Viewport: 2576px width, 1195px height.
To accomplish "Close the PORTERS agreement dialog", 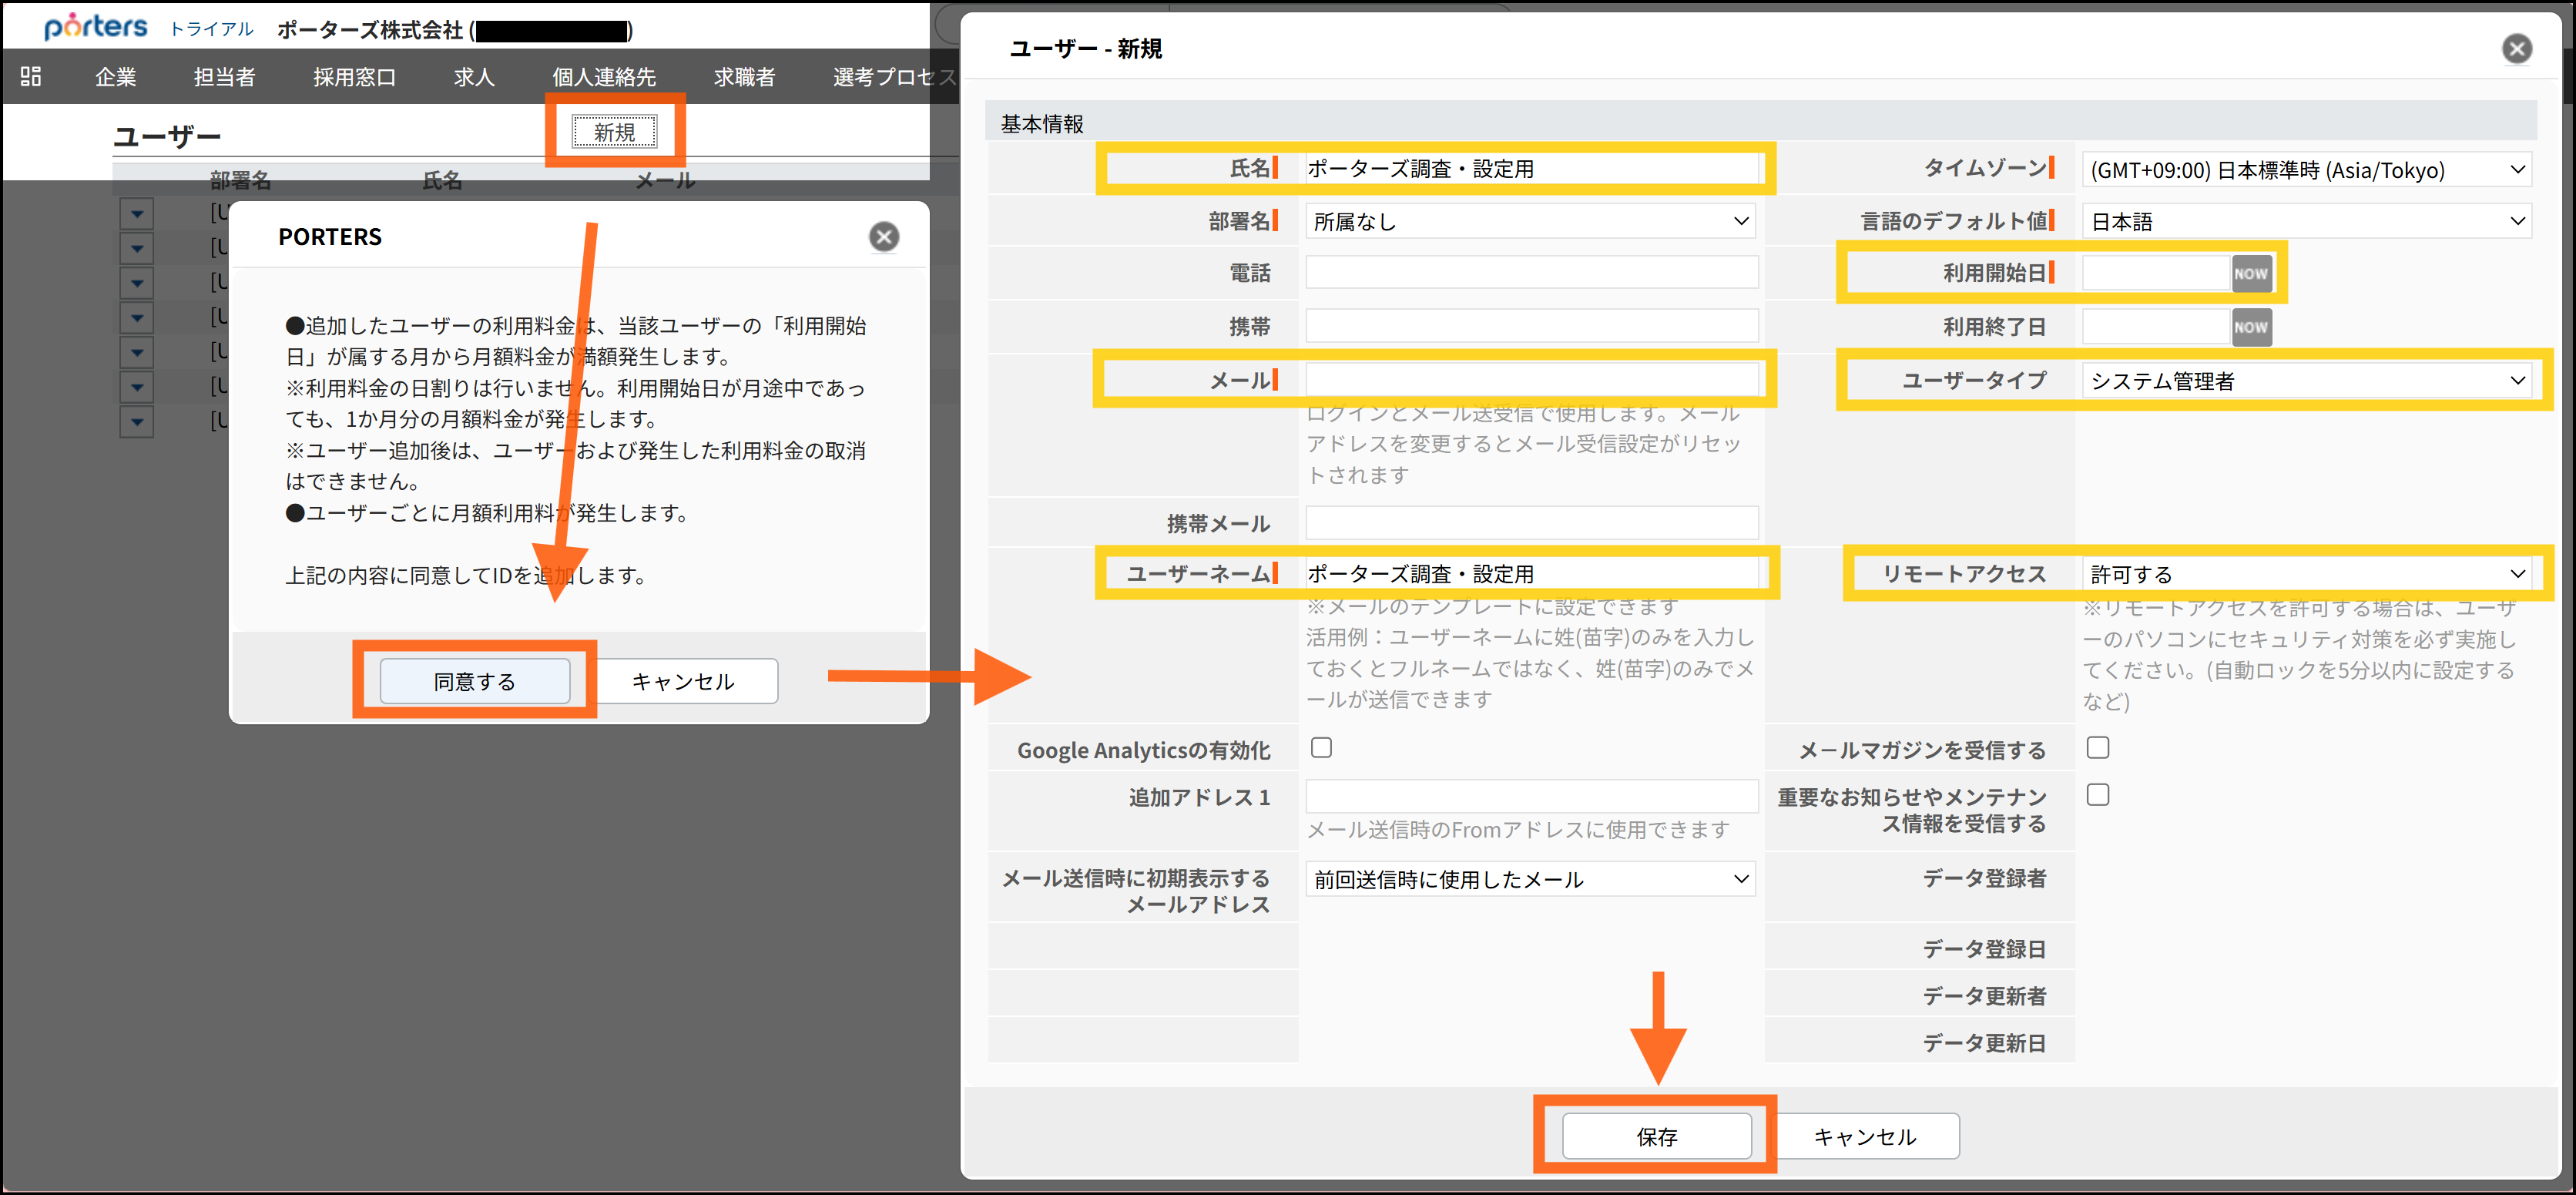I will point(883,237).
